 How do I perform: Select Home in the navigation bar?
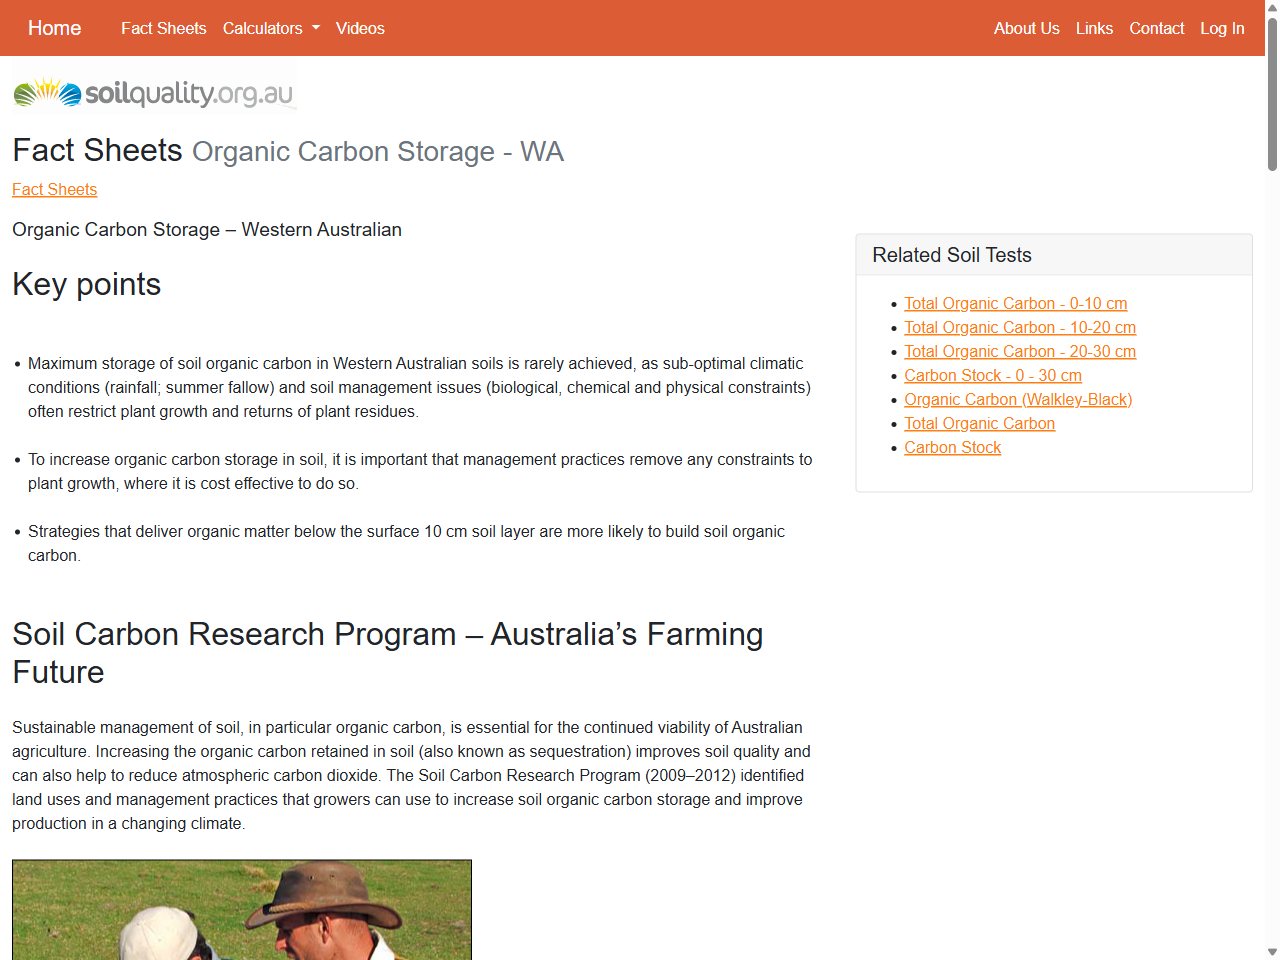[x=54, y=28]
